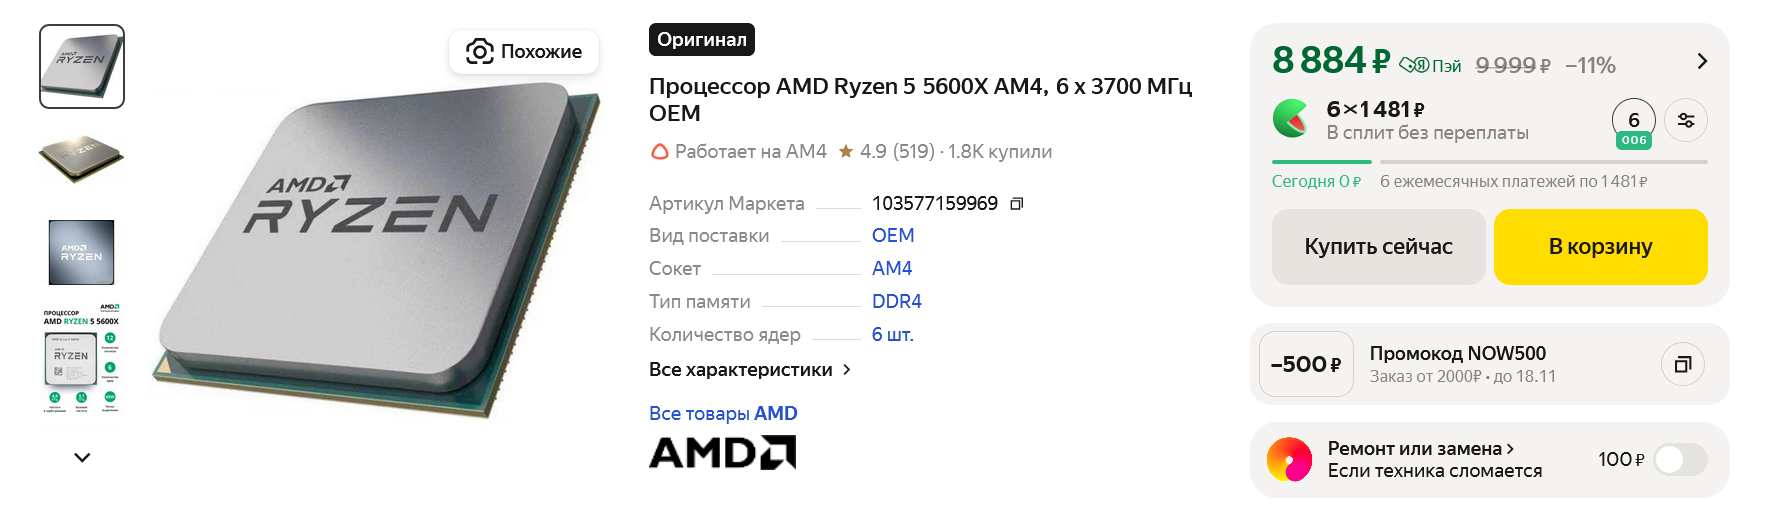Click the AMD brand logo

(x=722, y=453)
